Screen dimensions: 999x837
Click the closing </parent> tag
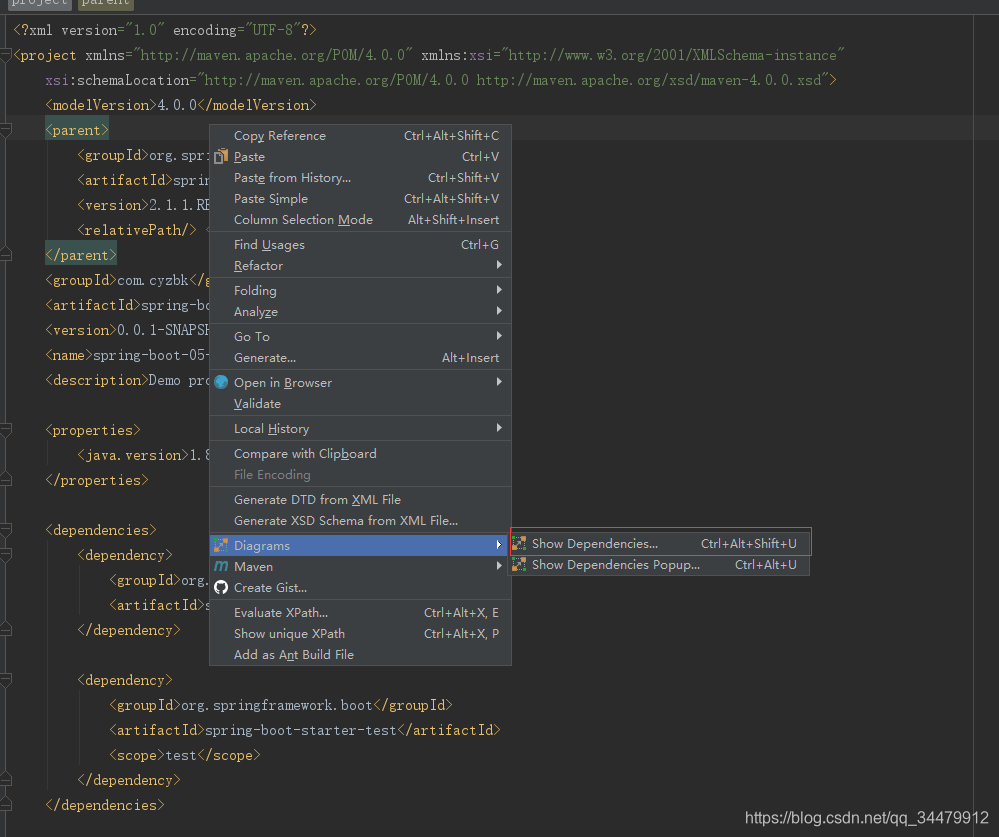81,255
